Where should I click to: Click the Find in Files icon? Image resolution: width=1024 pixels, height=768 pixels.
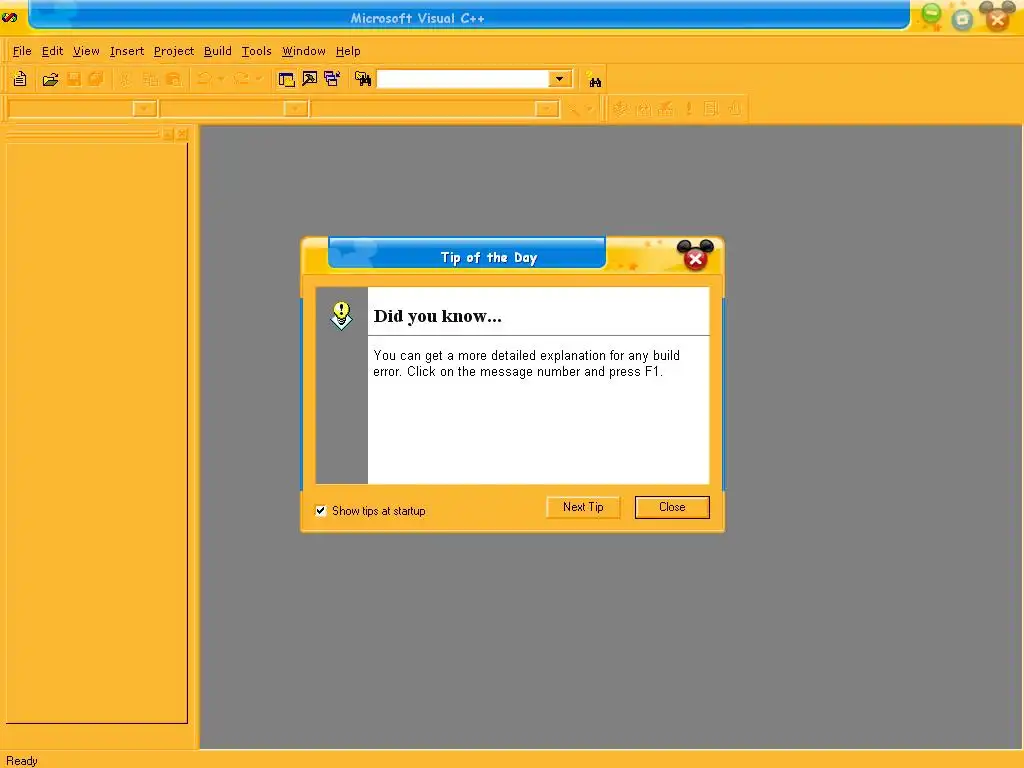pos(363,79)
